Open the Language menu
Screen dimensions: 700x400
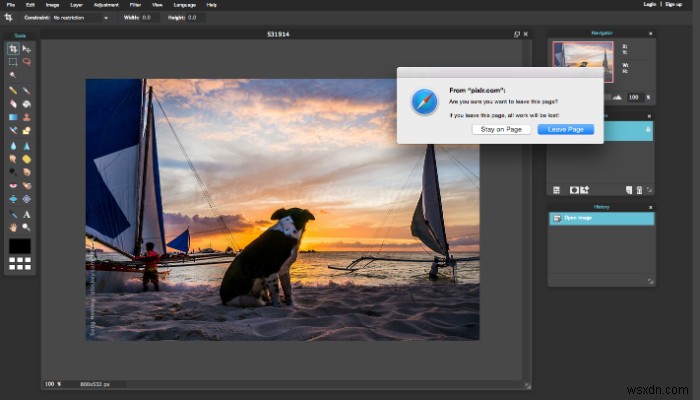186,5
